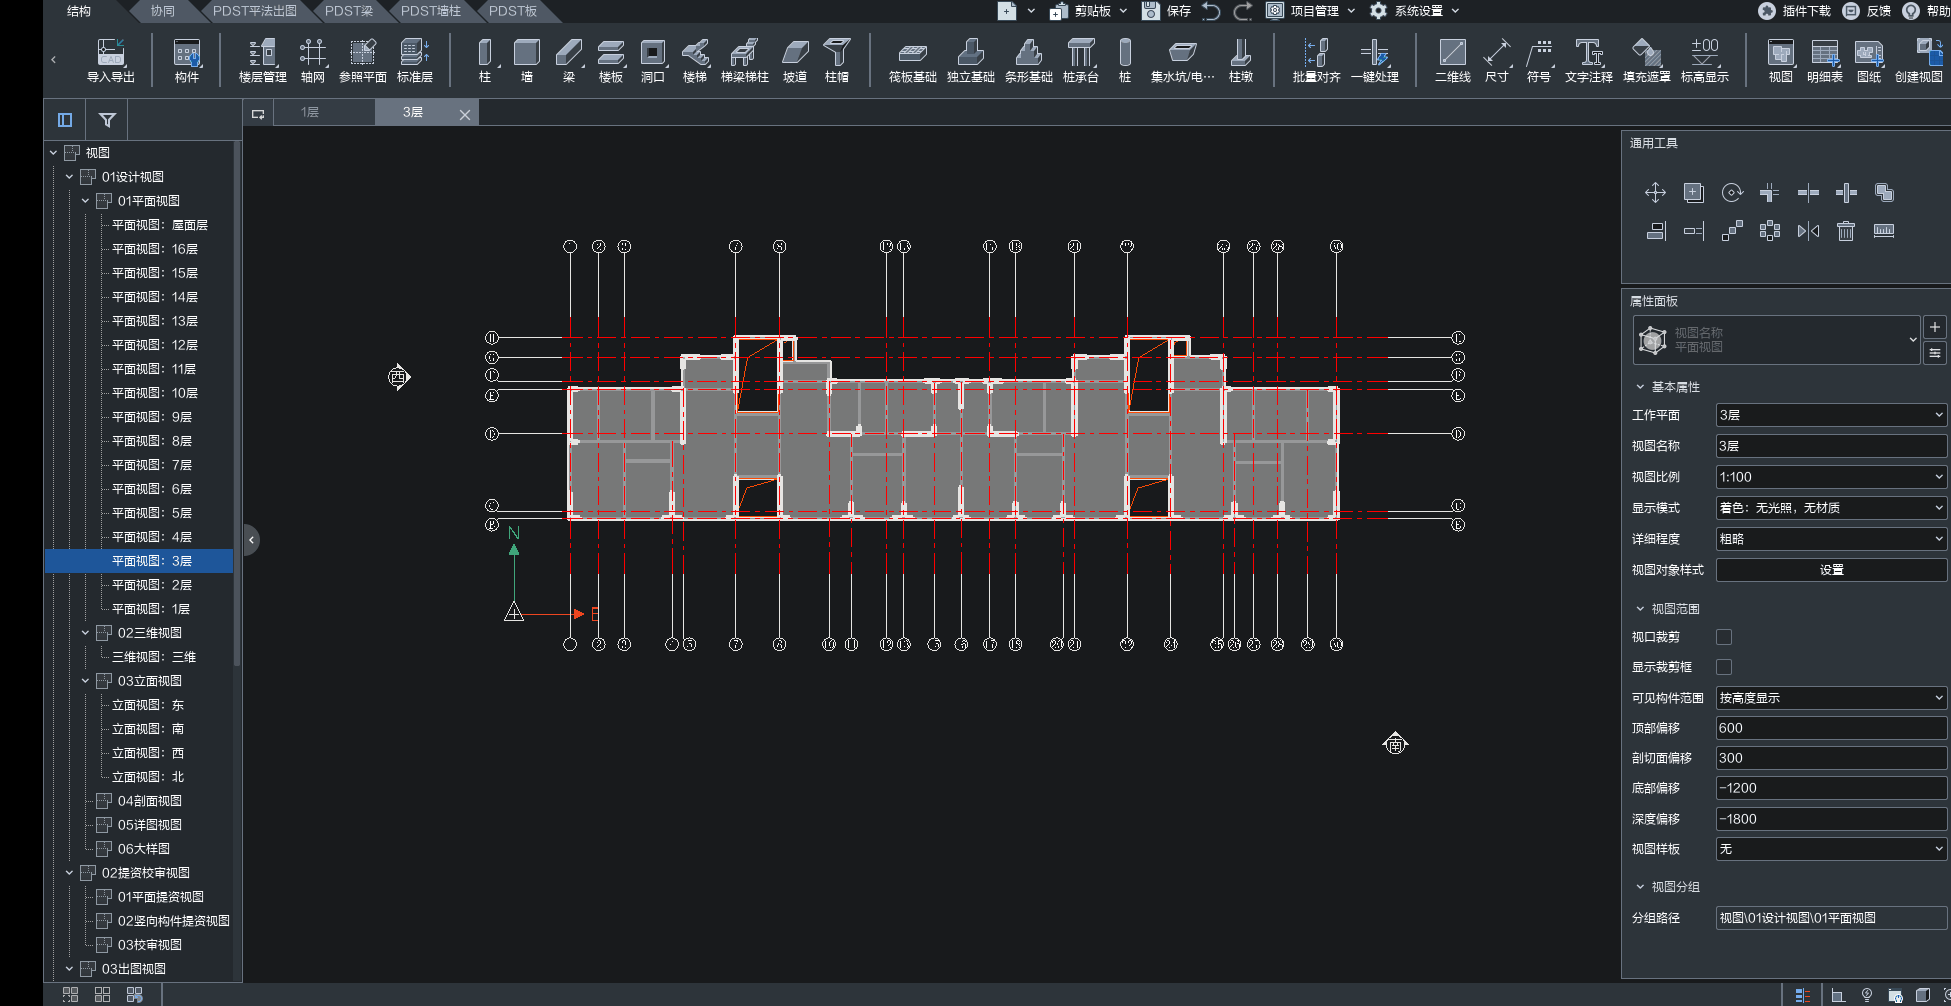Select the 墙 wall tool
The image size is (1951, 1006).
point(527,60)
